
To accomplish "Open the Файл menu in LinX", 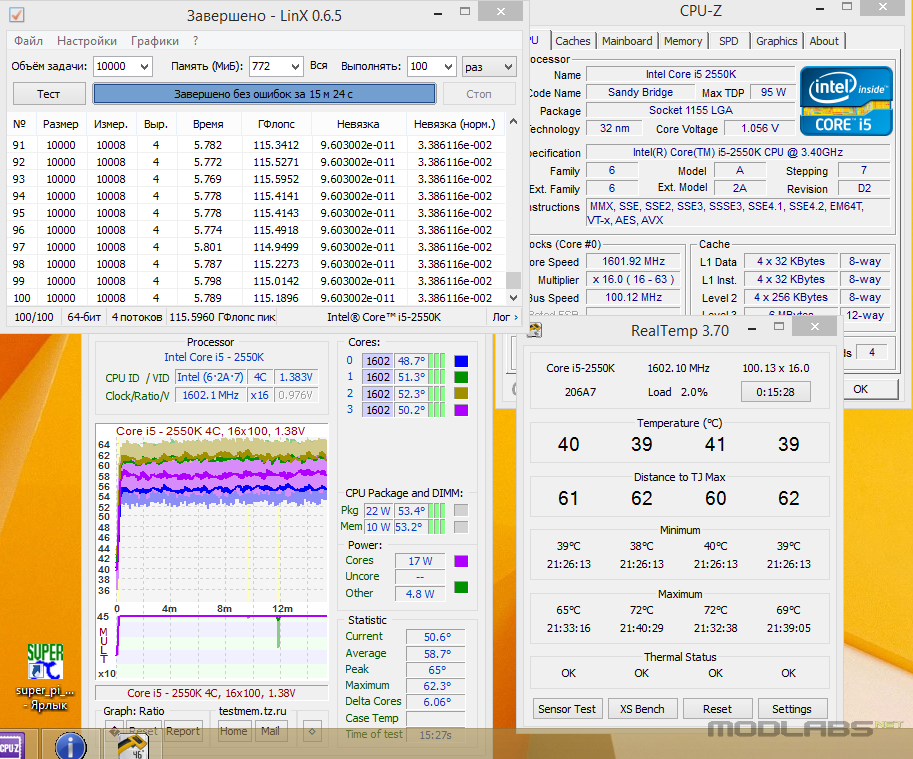I will tap(29, 41).
